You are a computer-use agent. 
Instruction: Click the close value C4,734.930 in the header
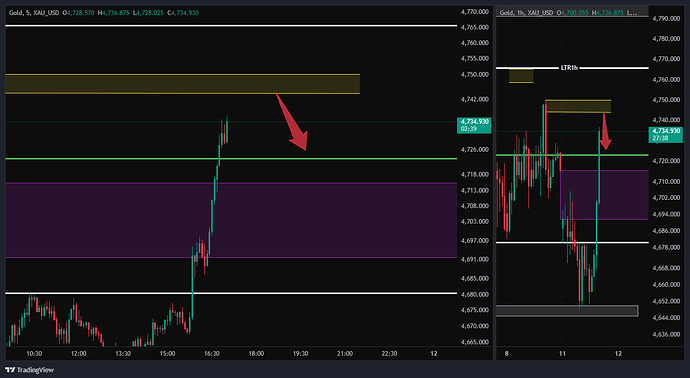[x=184, y=13]
